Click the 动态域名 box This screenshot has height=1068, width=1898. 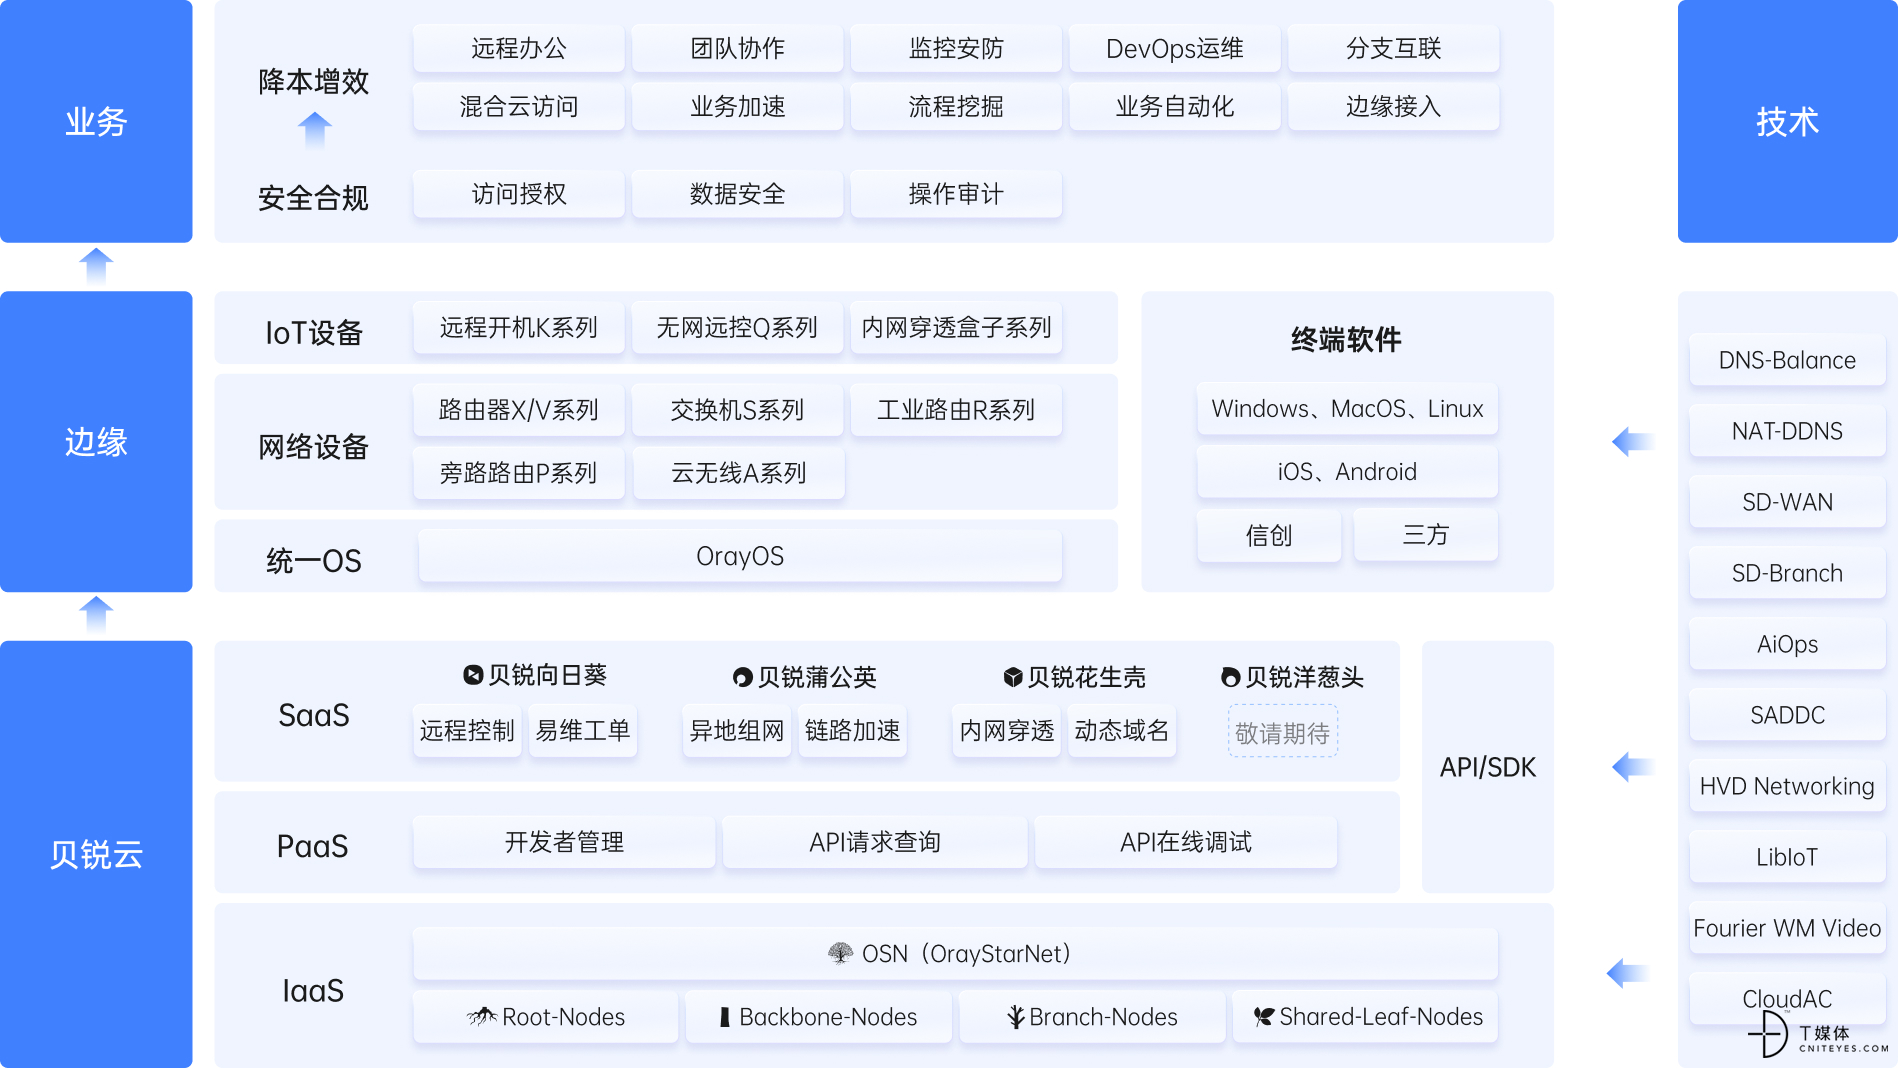tap(1122, 731)
